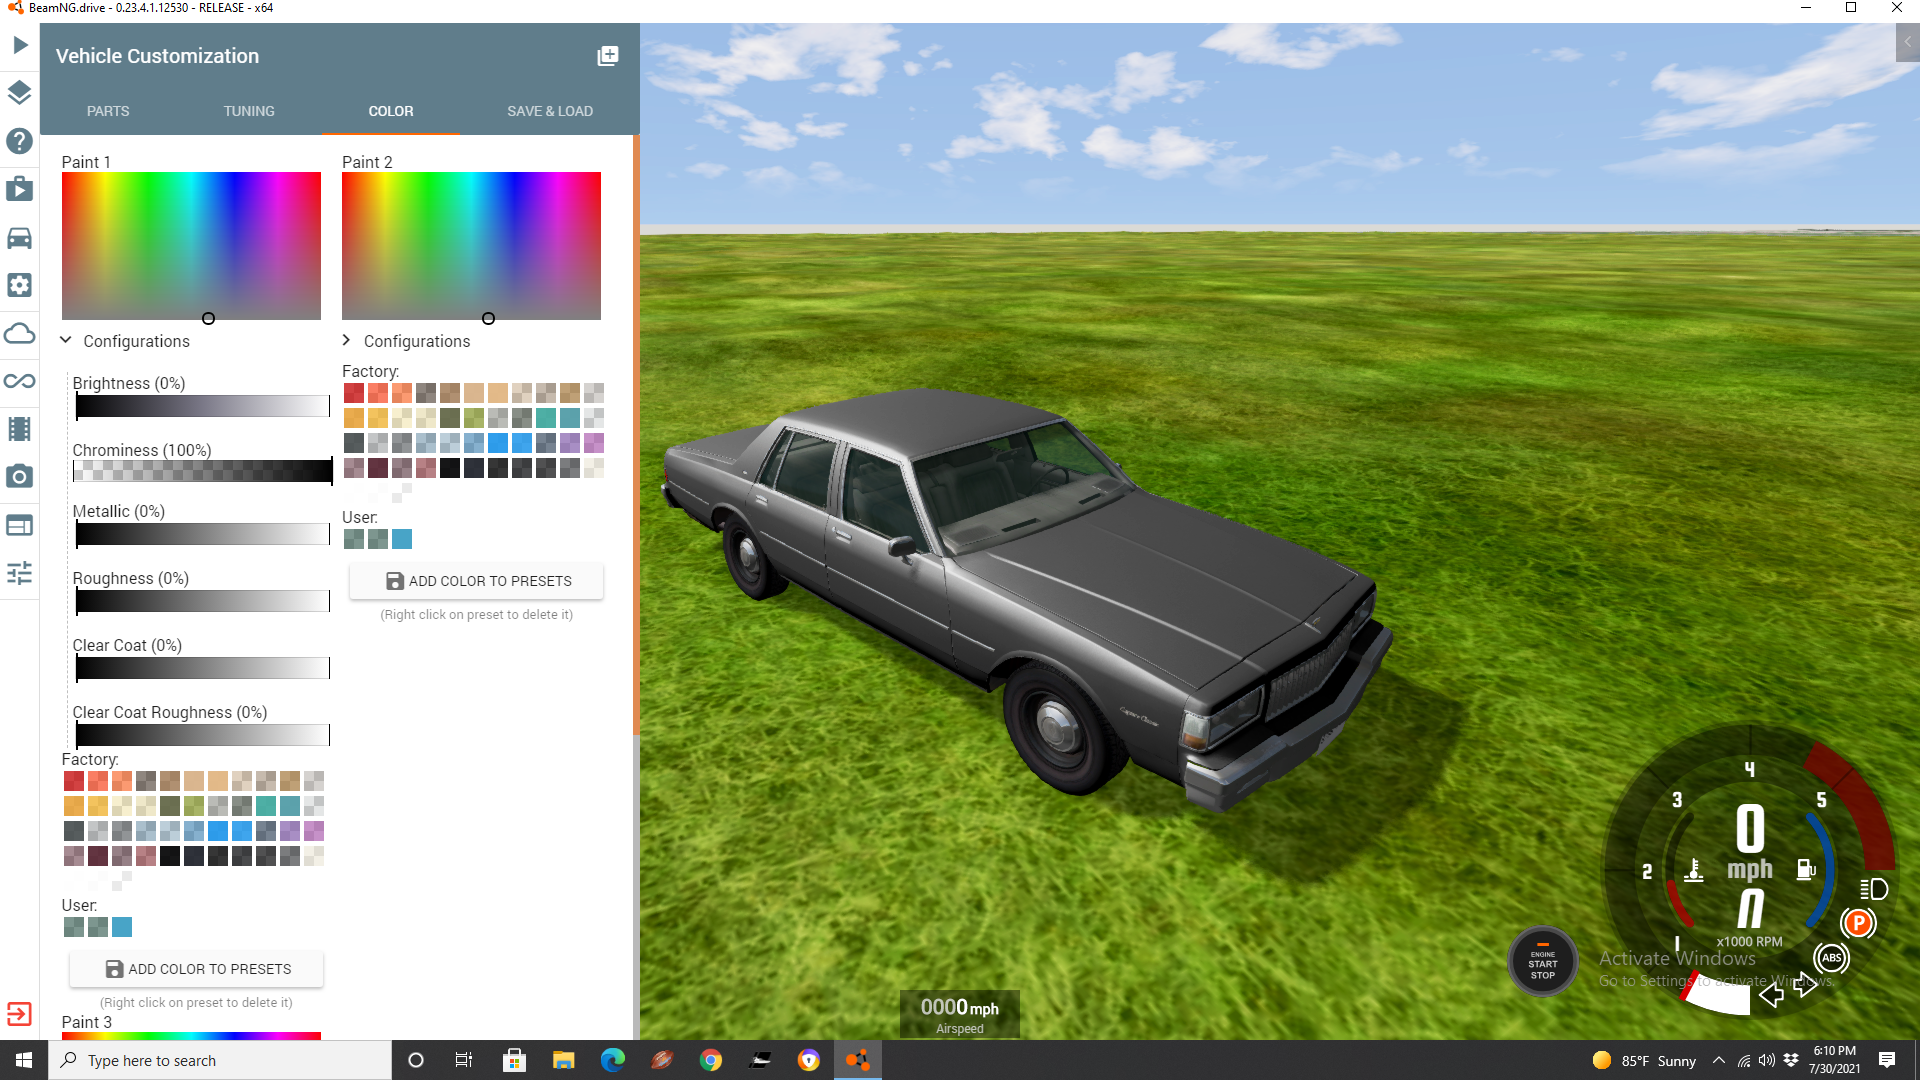Screen dimensions: 1920x1080
Task: Open Microsoft Edge from the taskbar
Action: point(612,1060)
